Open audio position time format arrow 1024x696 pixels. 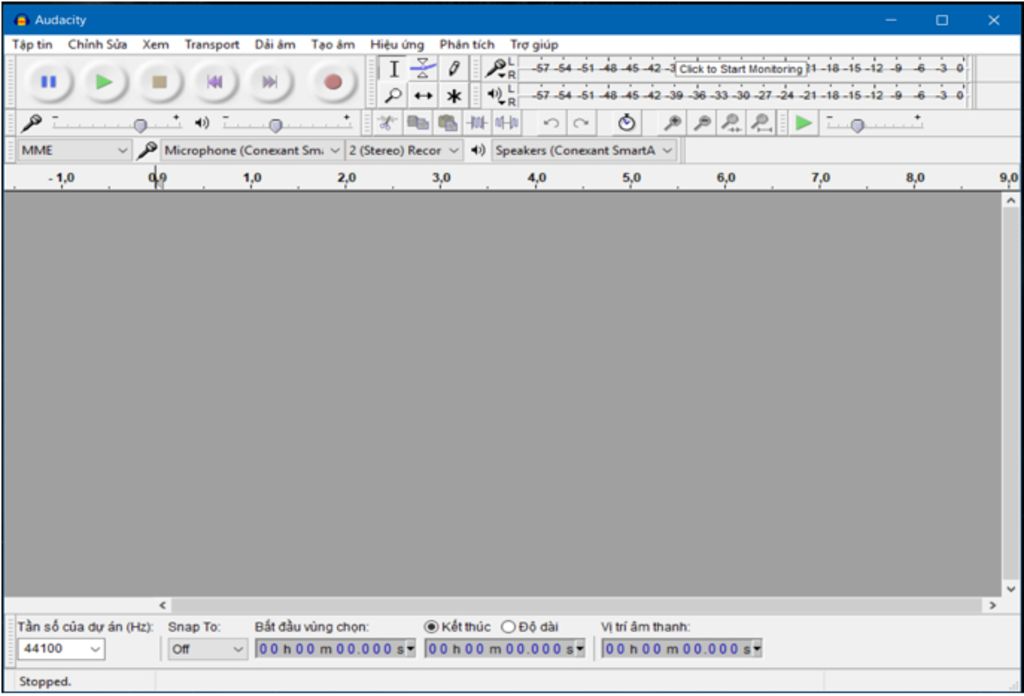click(x=757, y=649)
